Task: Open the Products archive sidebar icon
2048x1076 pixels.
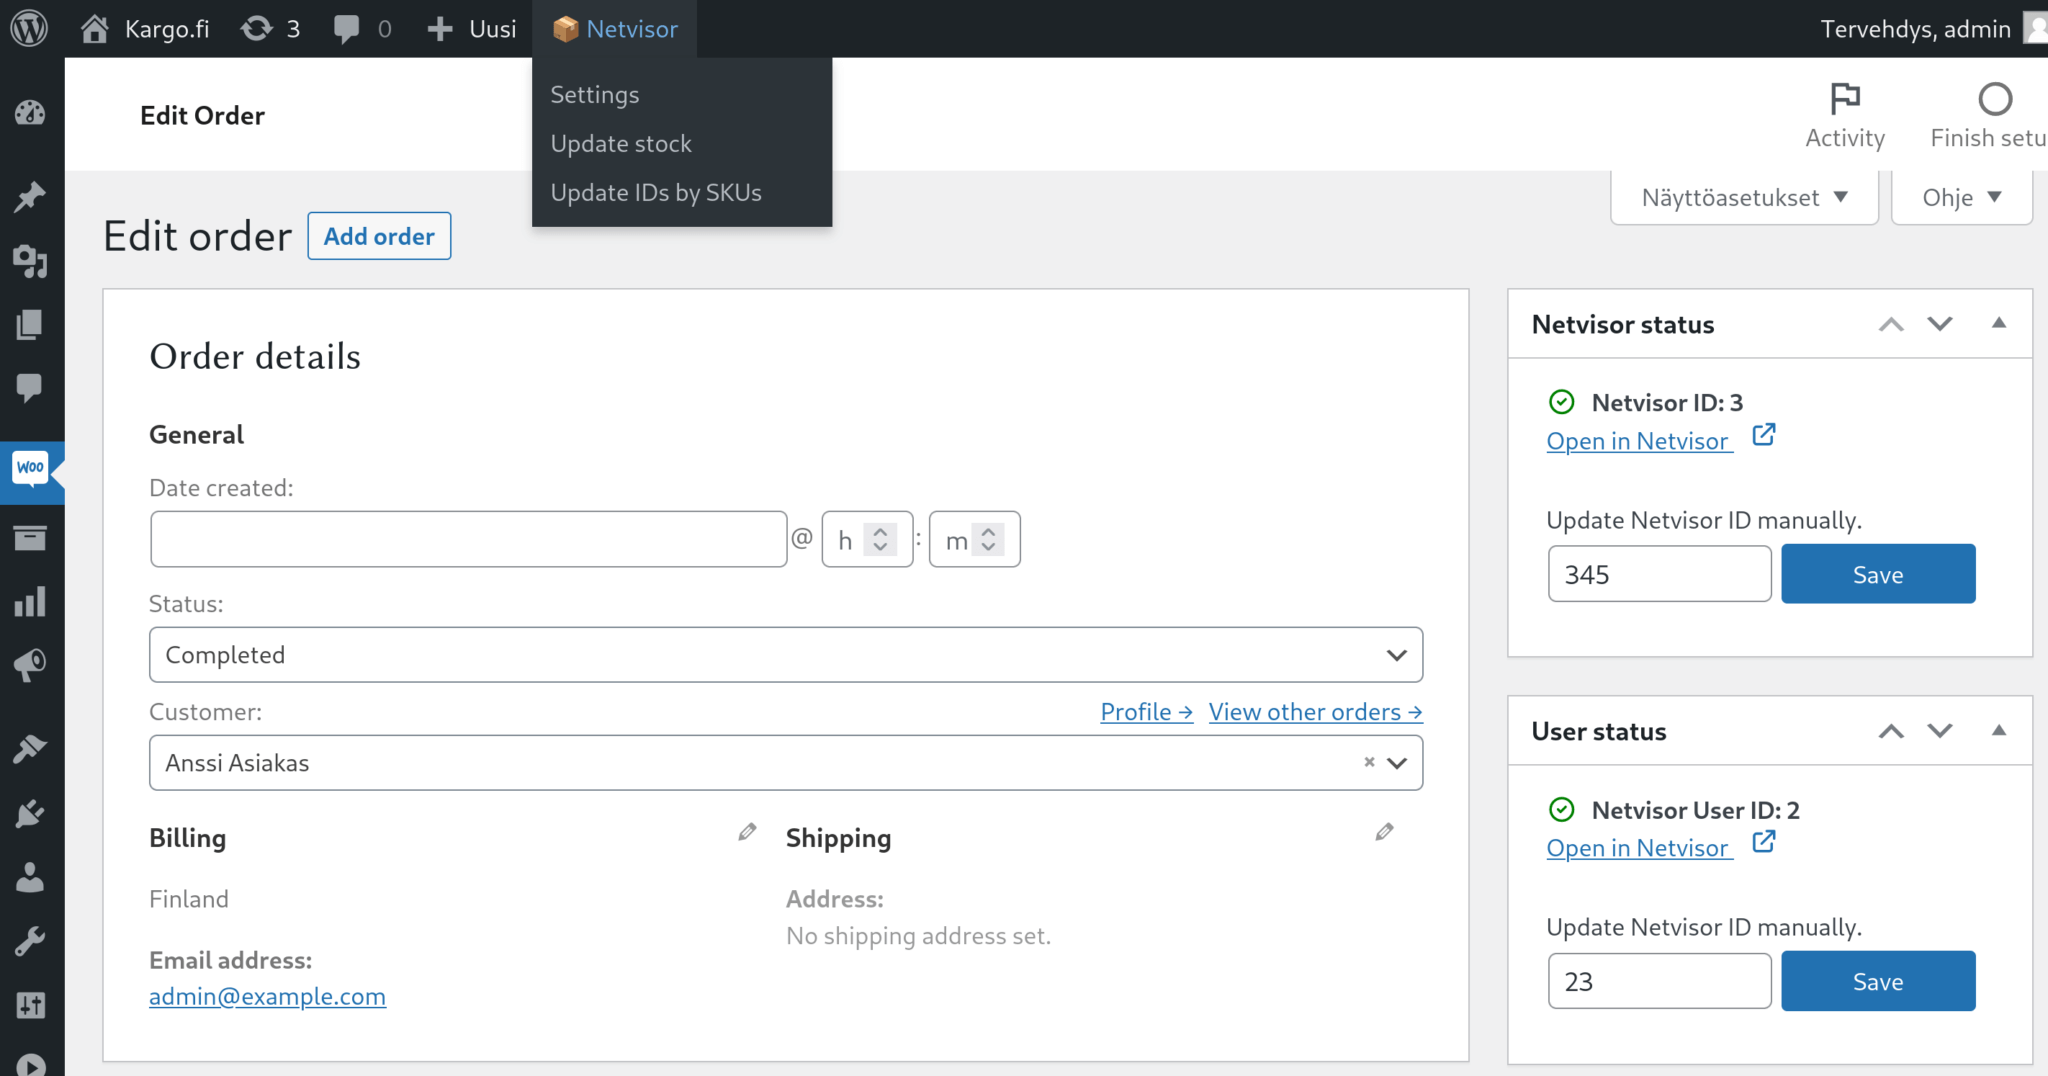Action: (x=30, y=538)
